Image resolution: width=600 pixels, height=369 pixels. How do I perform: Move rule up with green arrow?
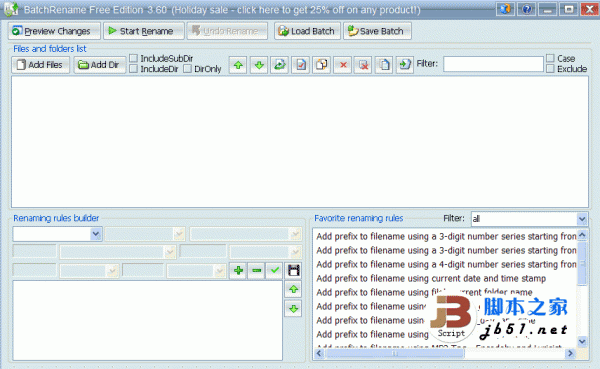tap(293, 289)
